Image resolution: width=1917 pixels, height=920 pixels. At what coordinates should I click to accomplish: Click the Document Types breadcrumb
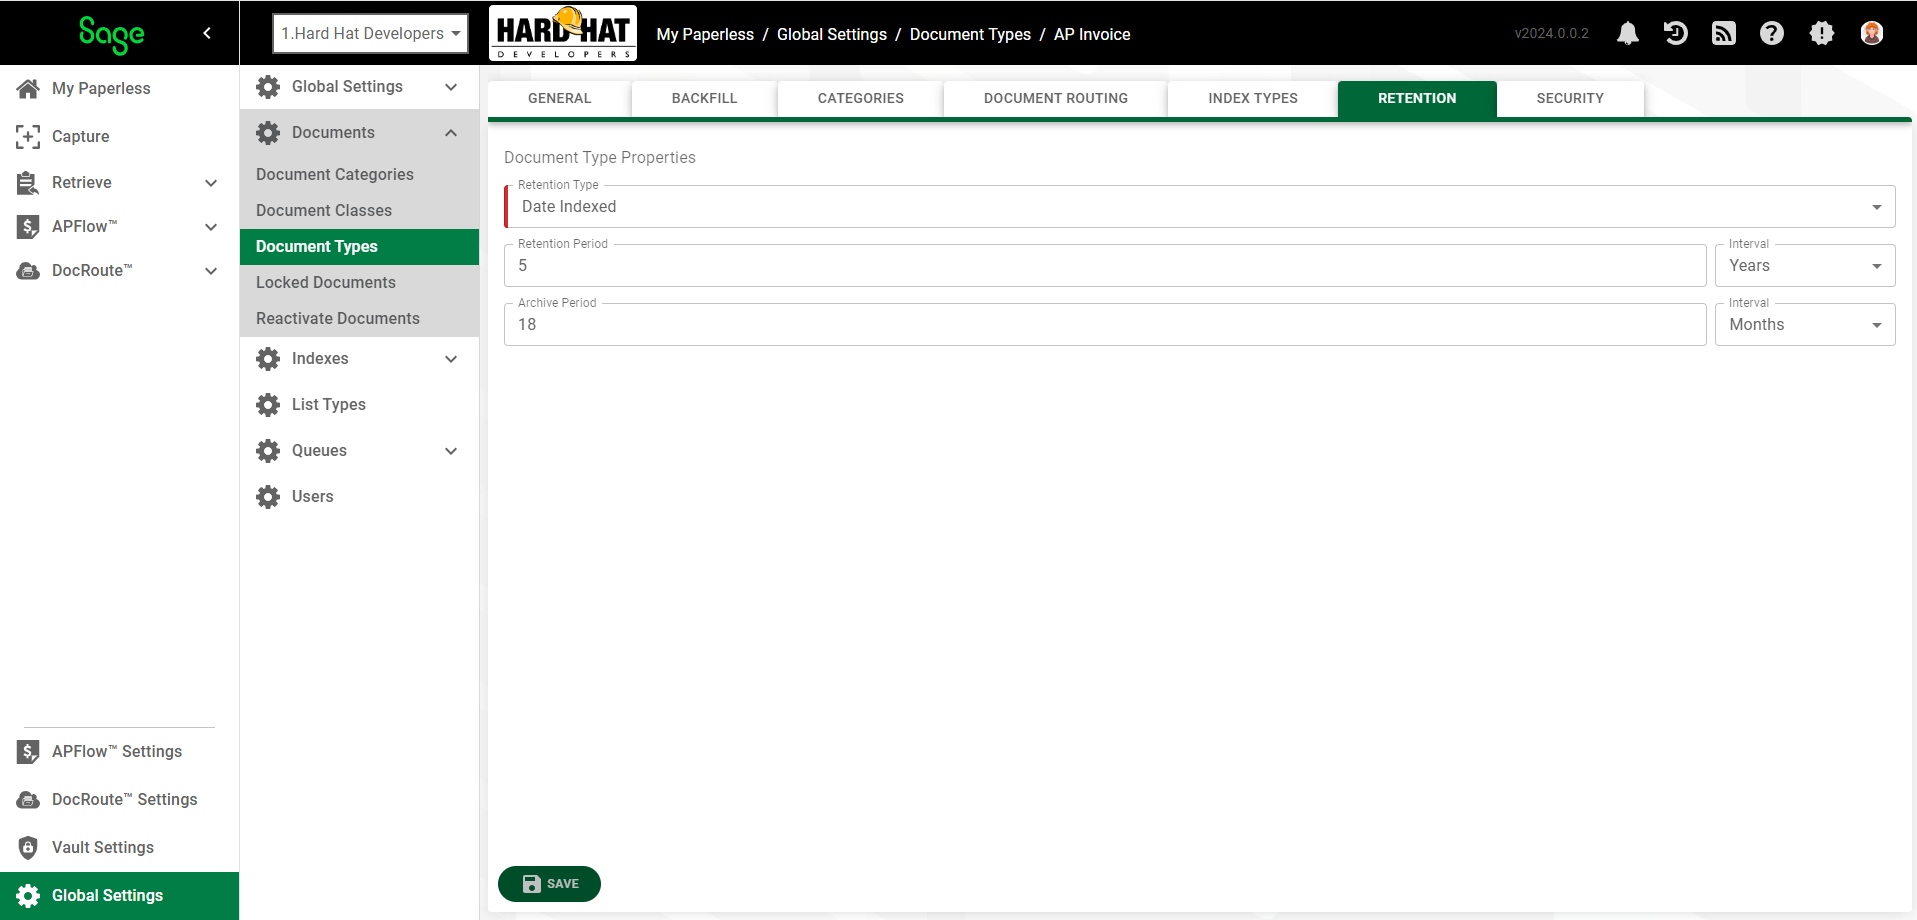tap(970, 34)
